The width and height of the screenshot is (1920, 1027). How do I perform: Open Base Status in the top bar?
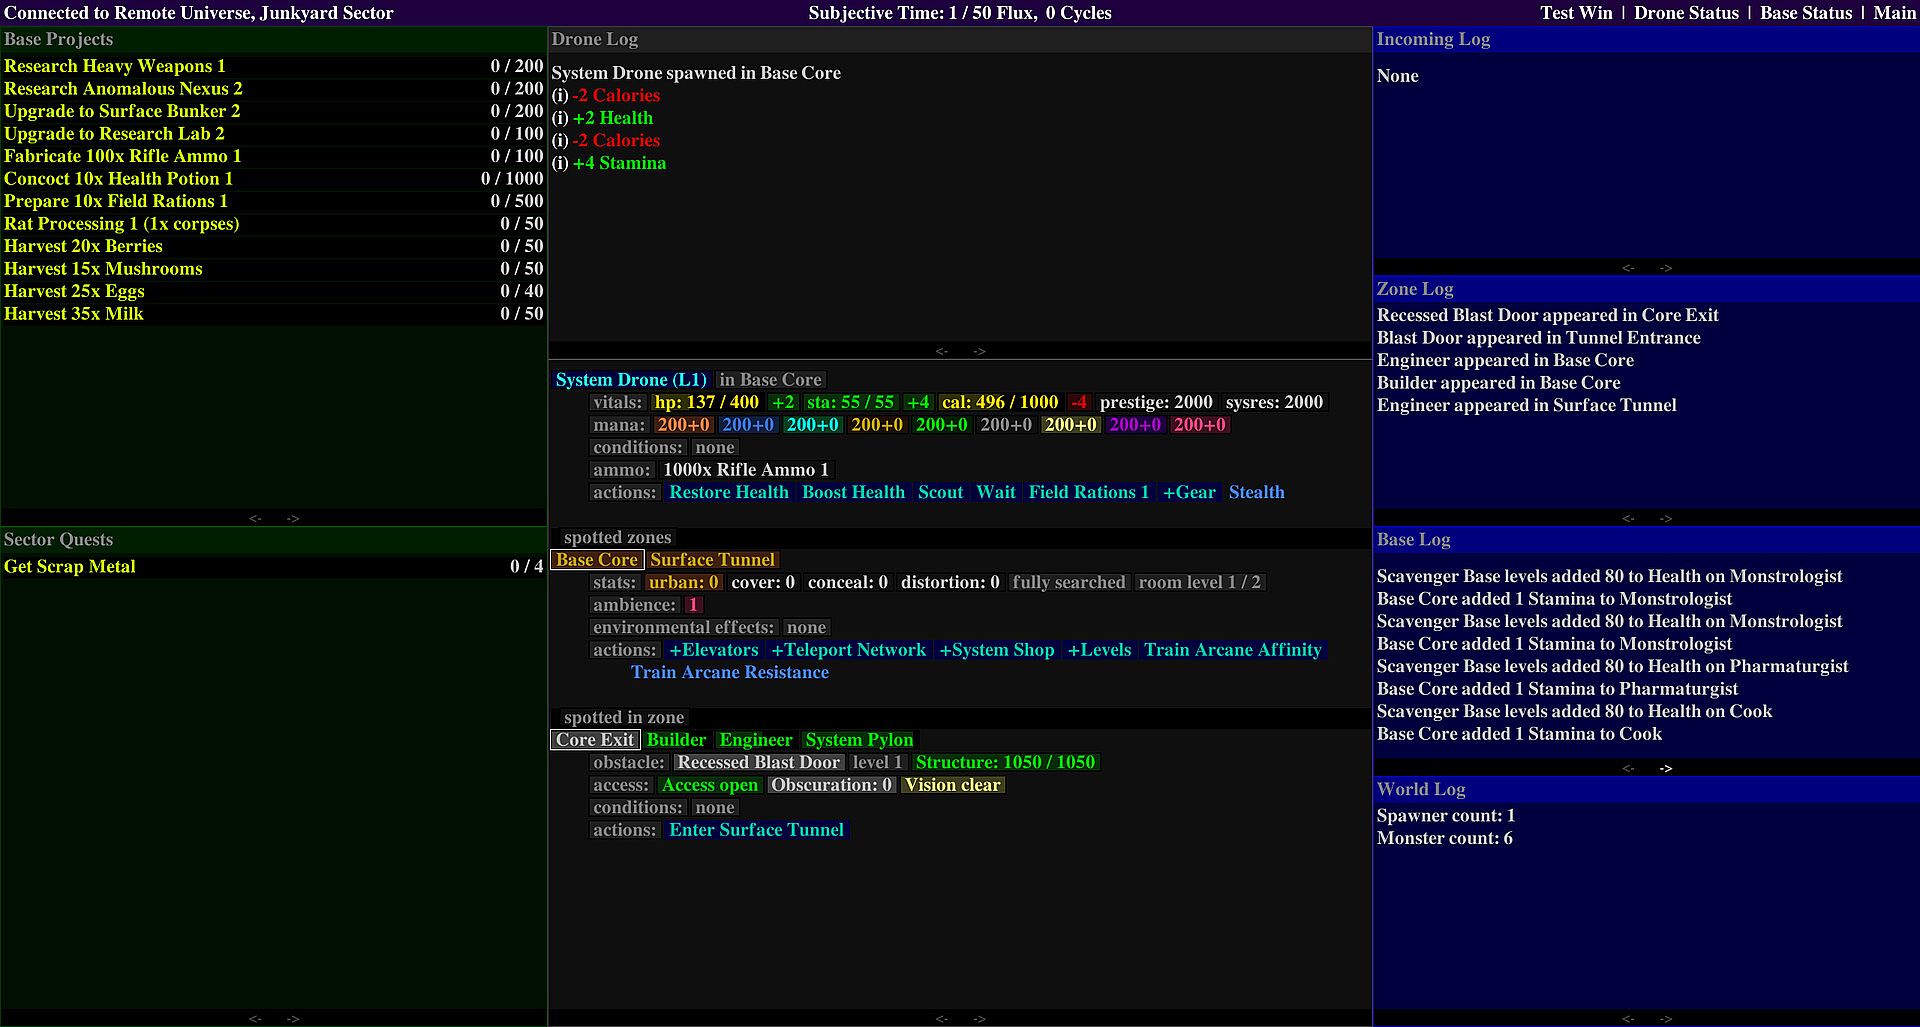click(1805, 13)
